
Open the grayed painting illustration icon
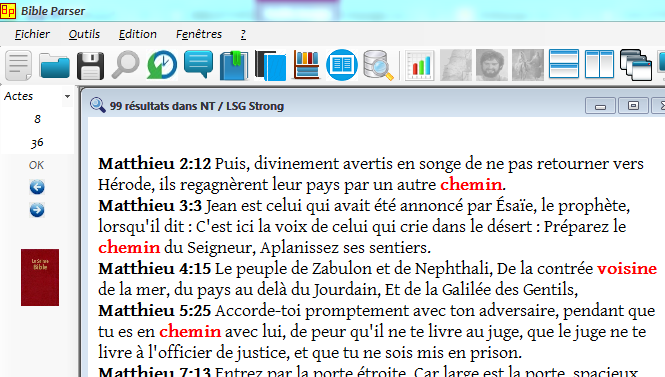528,65
